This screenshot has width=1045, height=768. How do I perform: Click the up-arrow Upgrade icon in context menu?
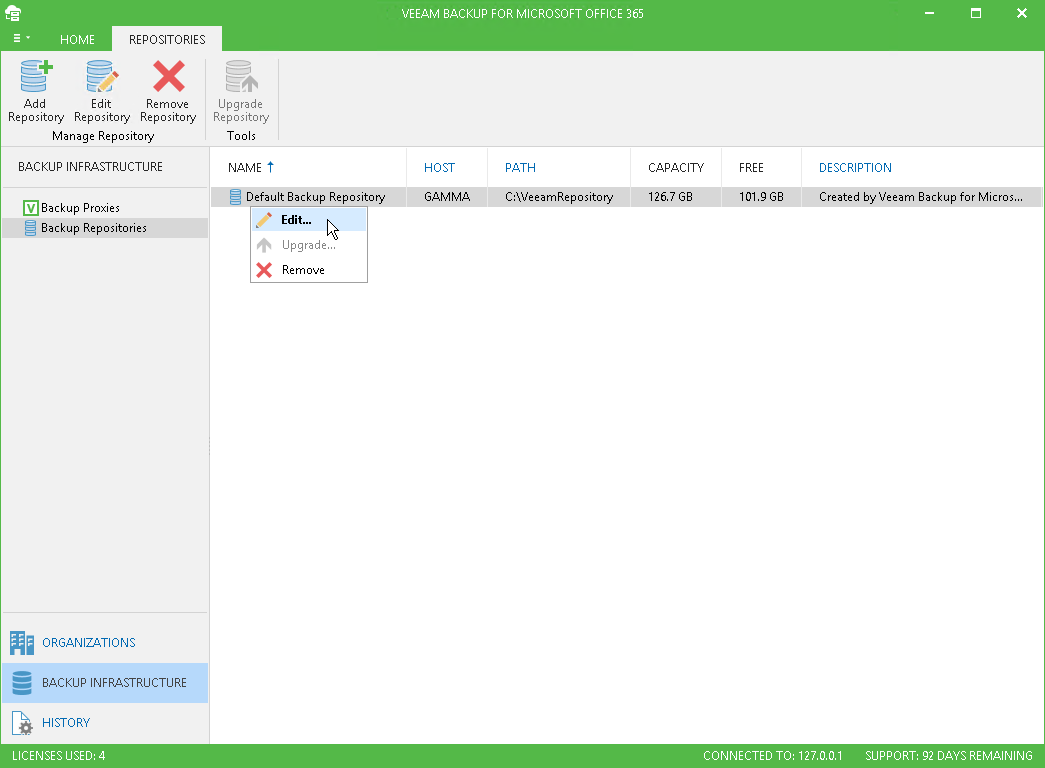coord(264,245)
